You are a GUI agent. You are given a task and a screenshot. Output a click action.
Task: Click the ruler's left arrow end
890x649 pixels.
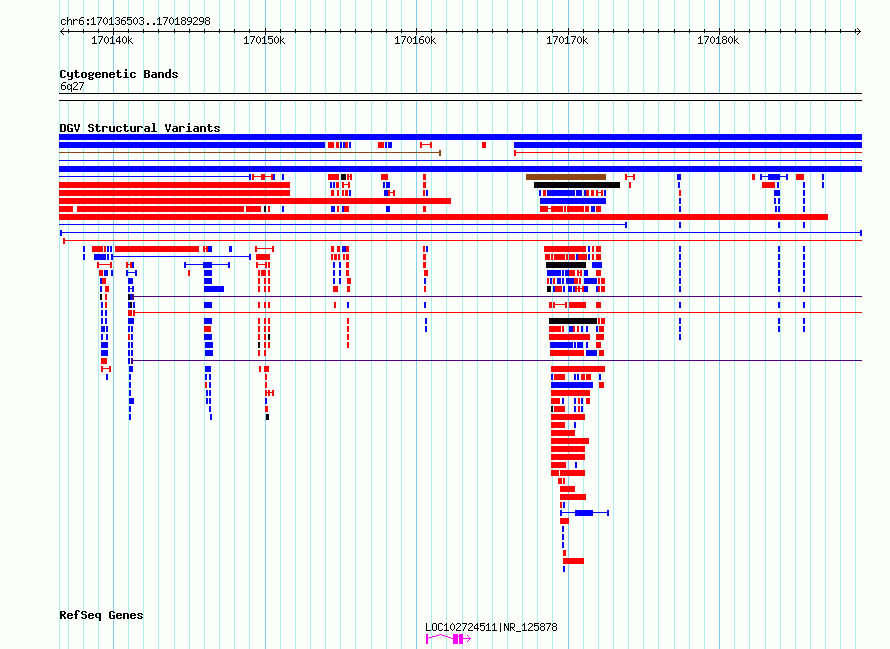[62, 31]
